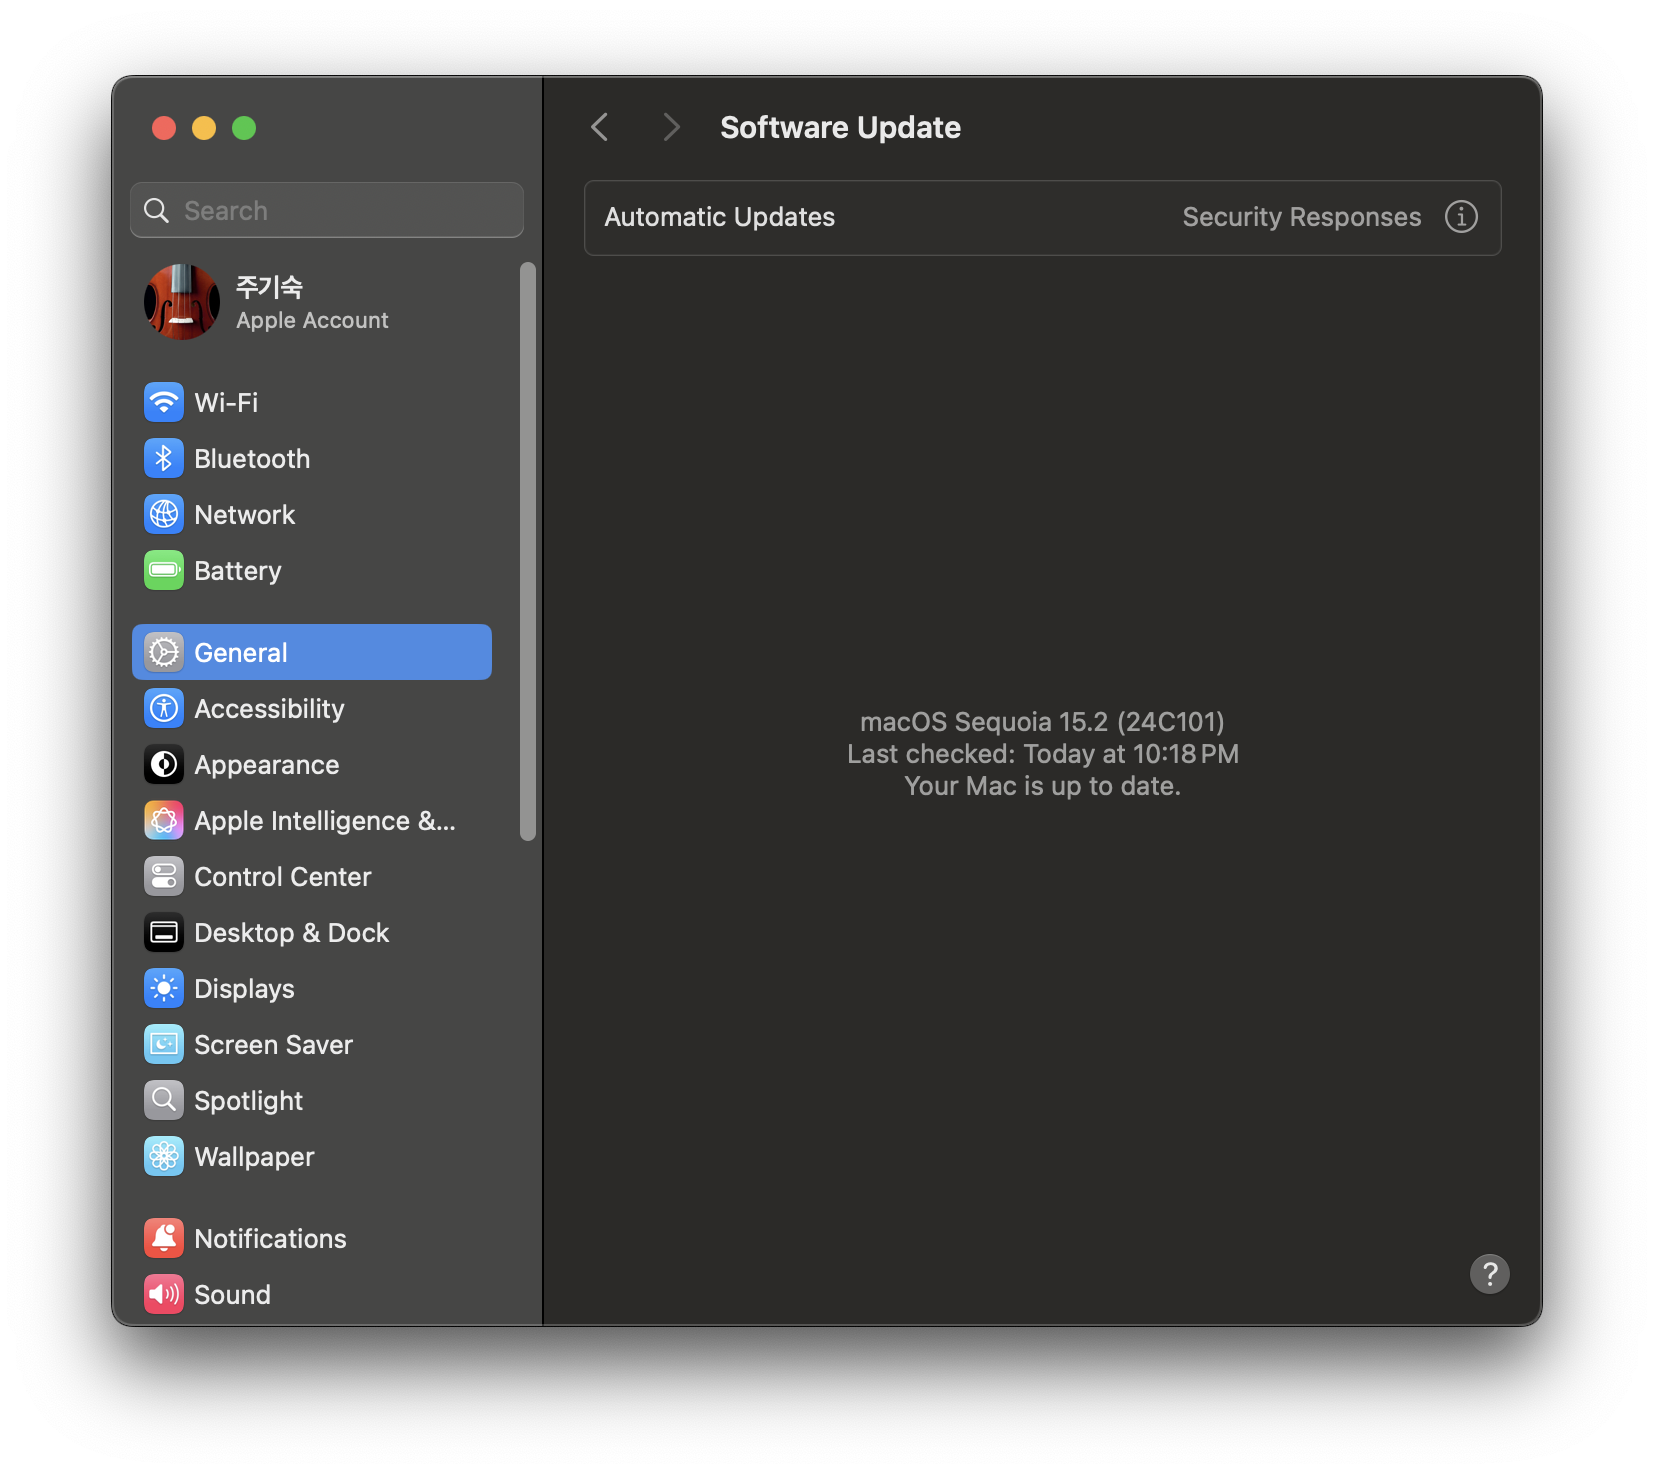
Task: Open Desktop & Dock icon
Action: [x=164, y=932]
